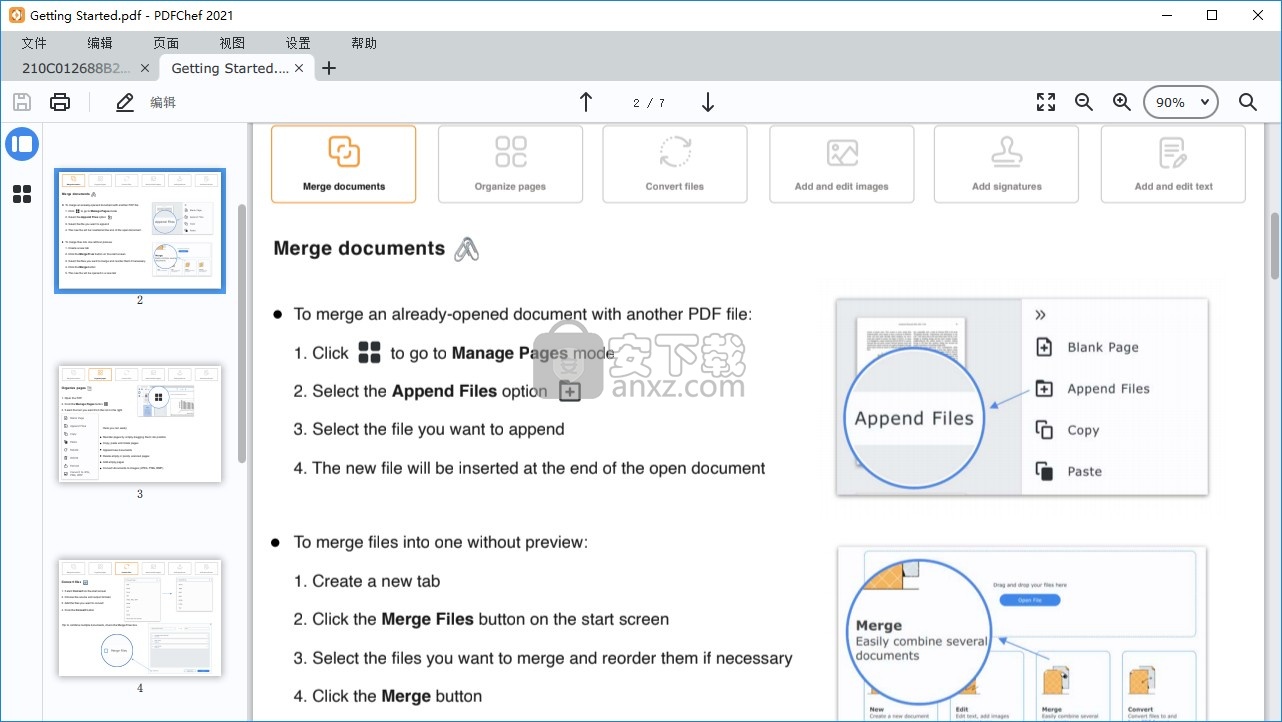This screenshot has width=1282, height=722.
Task: Open the 文件 menu
Action: pos(34,43)
